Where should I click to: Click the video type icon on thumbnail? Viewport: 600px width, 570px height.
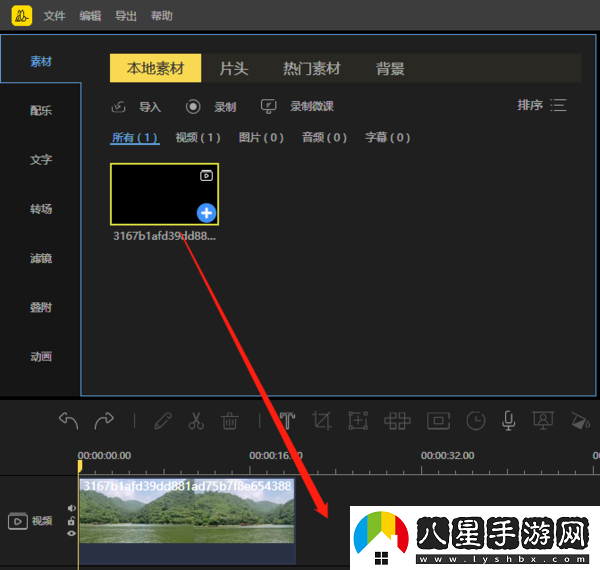pyautogui.click(x=206, y=176)
